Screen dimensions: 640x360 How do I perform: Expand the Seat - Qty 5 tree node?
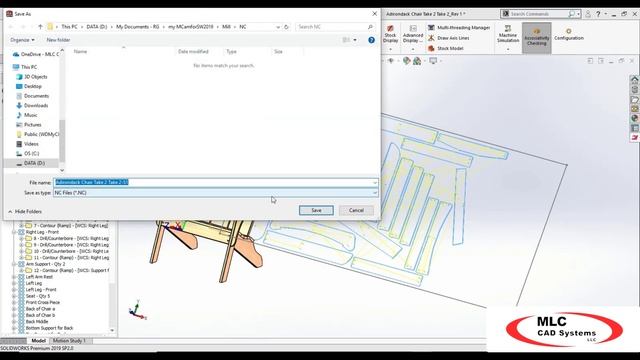click(15, 296)
